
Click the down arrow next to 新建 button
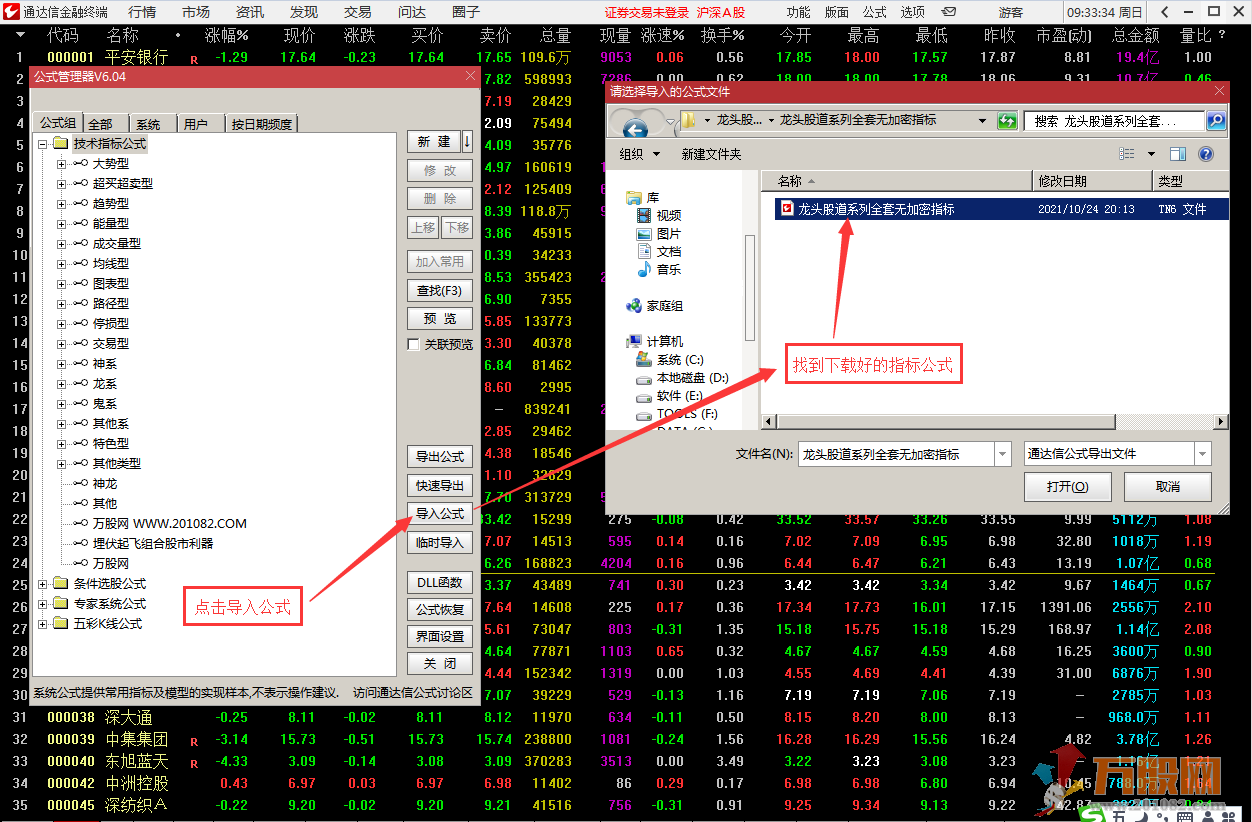click(466, 142)
